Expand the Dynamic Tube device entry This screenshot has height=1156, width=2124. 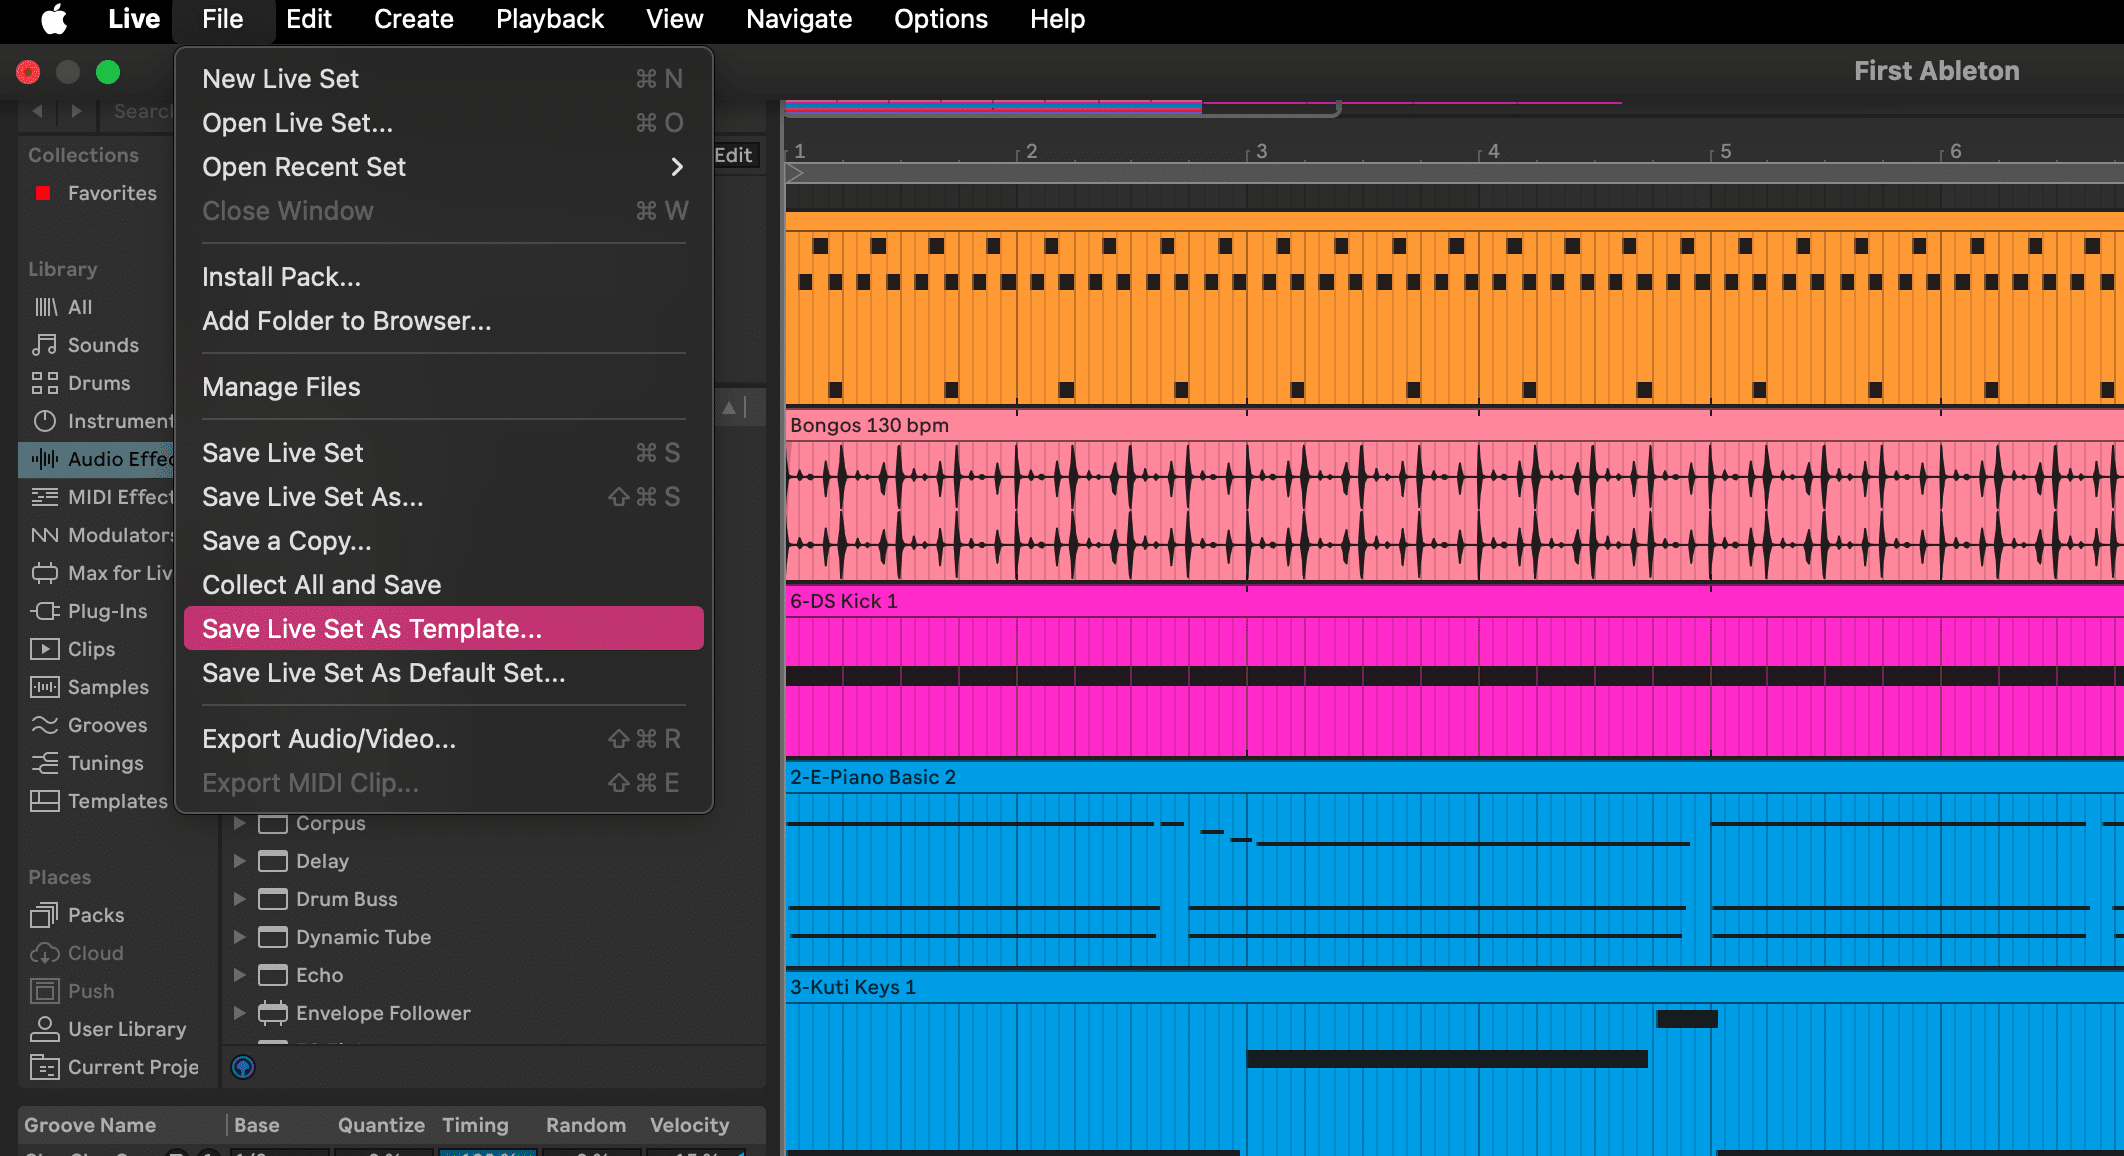[x=239, y=937]
